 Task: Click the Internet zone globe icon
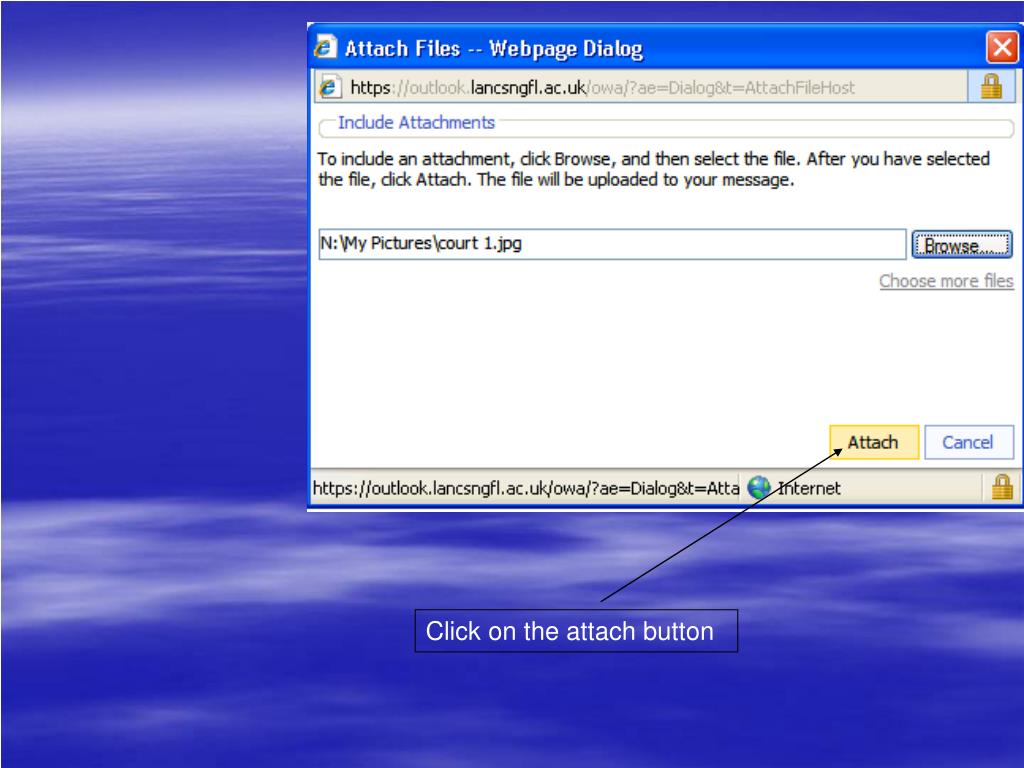pyautogui.click(x=758, y=487)
